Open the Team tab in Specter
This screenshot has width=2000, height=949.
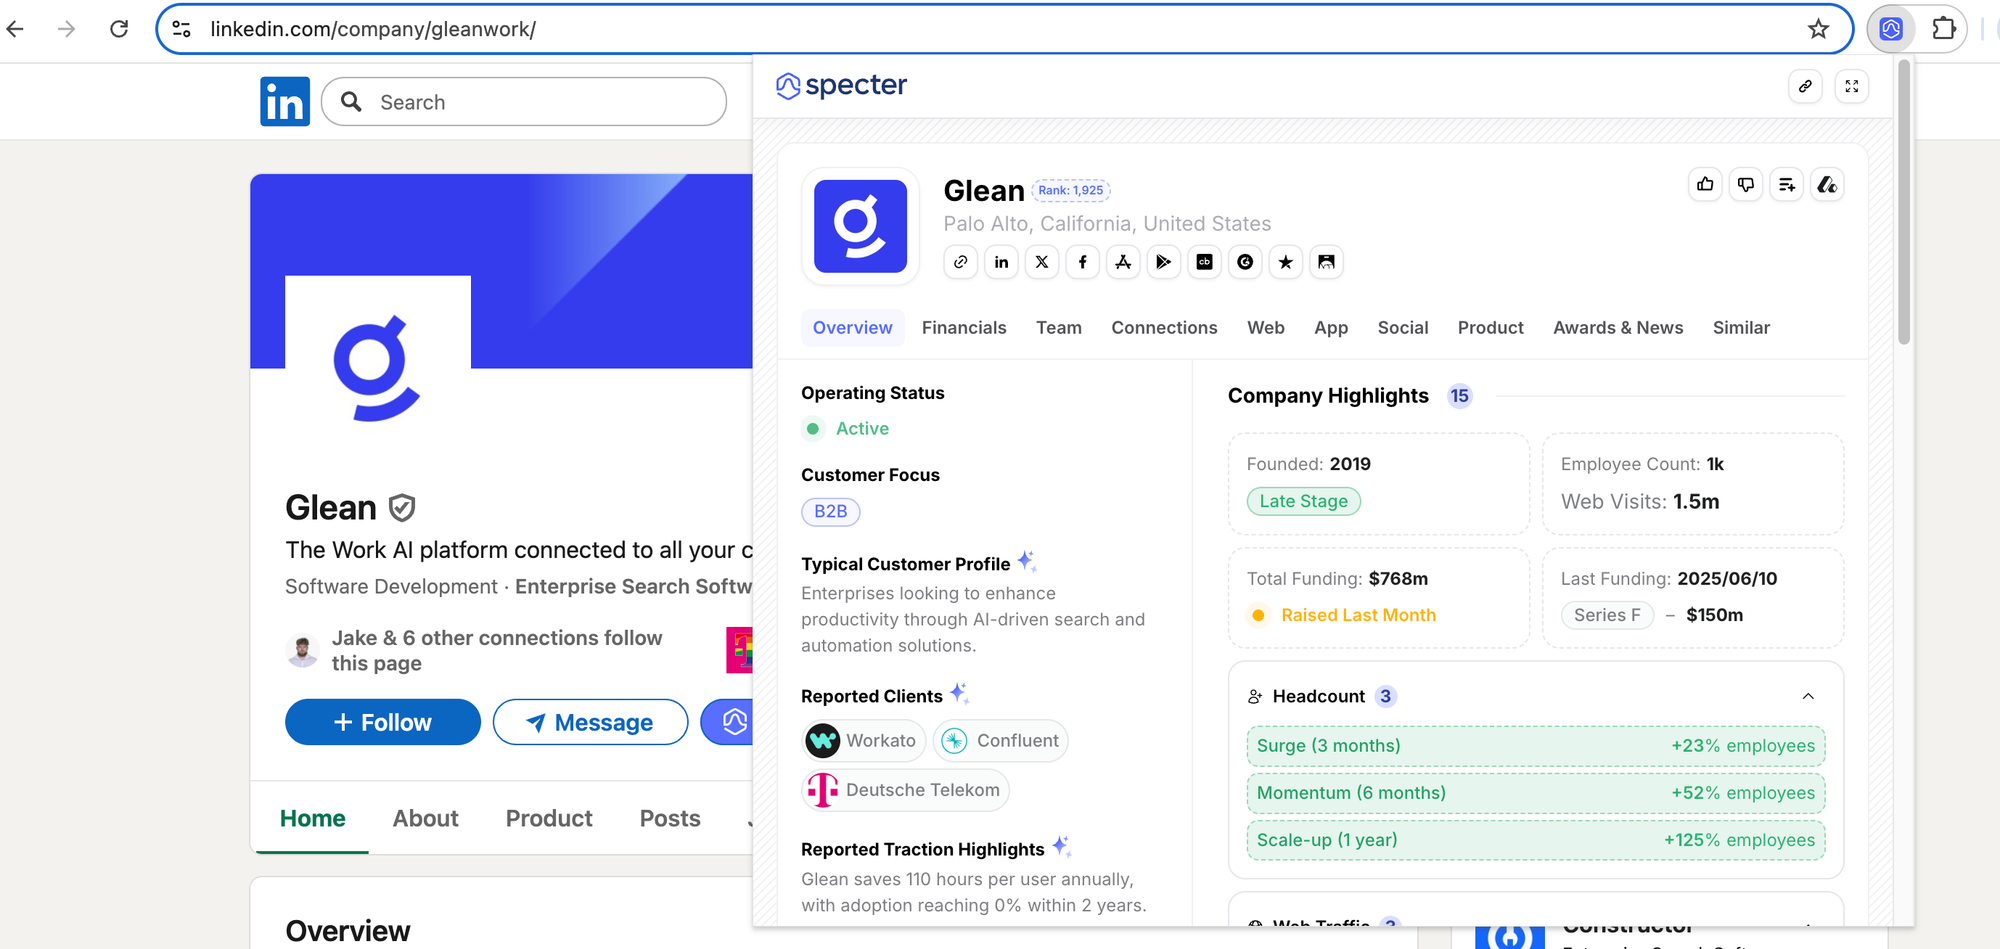click(x=1059, y=328)
